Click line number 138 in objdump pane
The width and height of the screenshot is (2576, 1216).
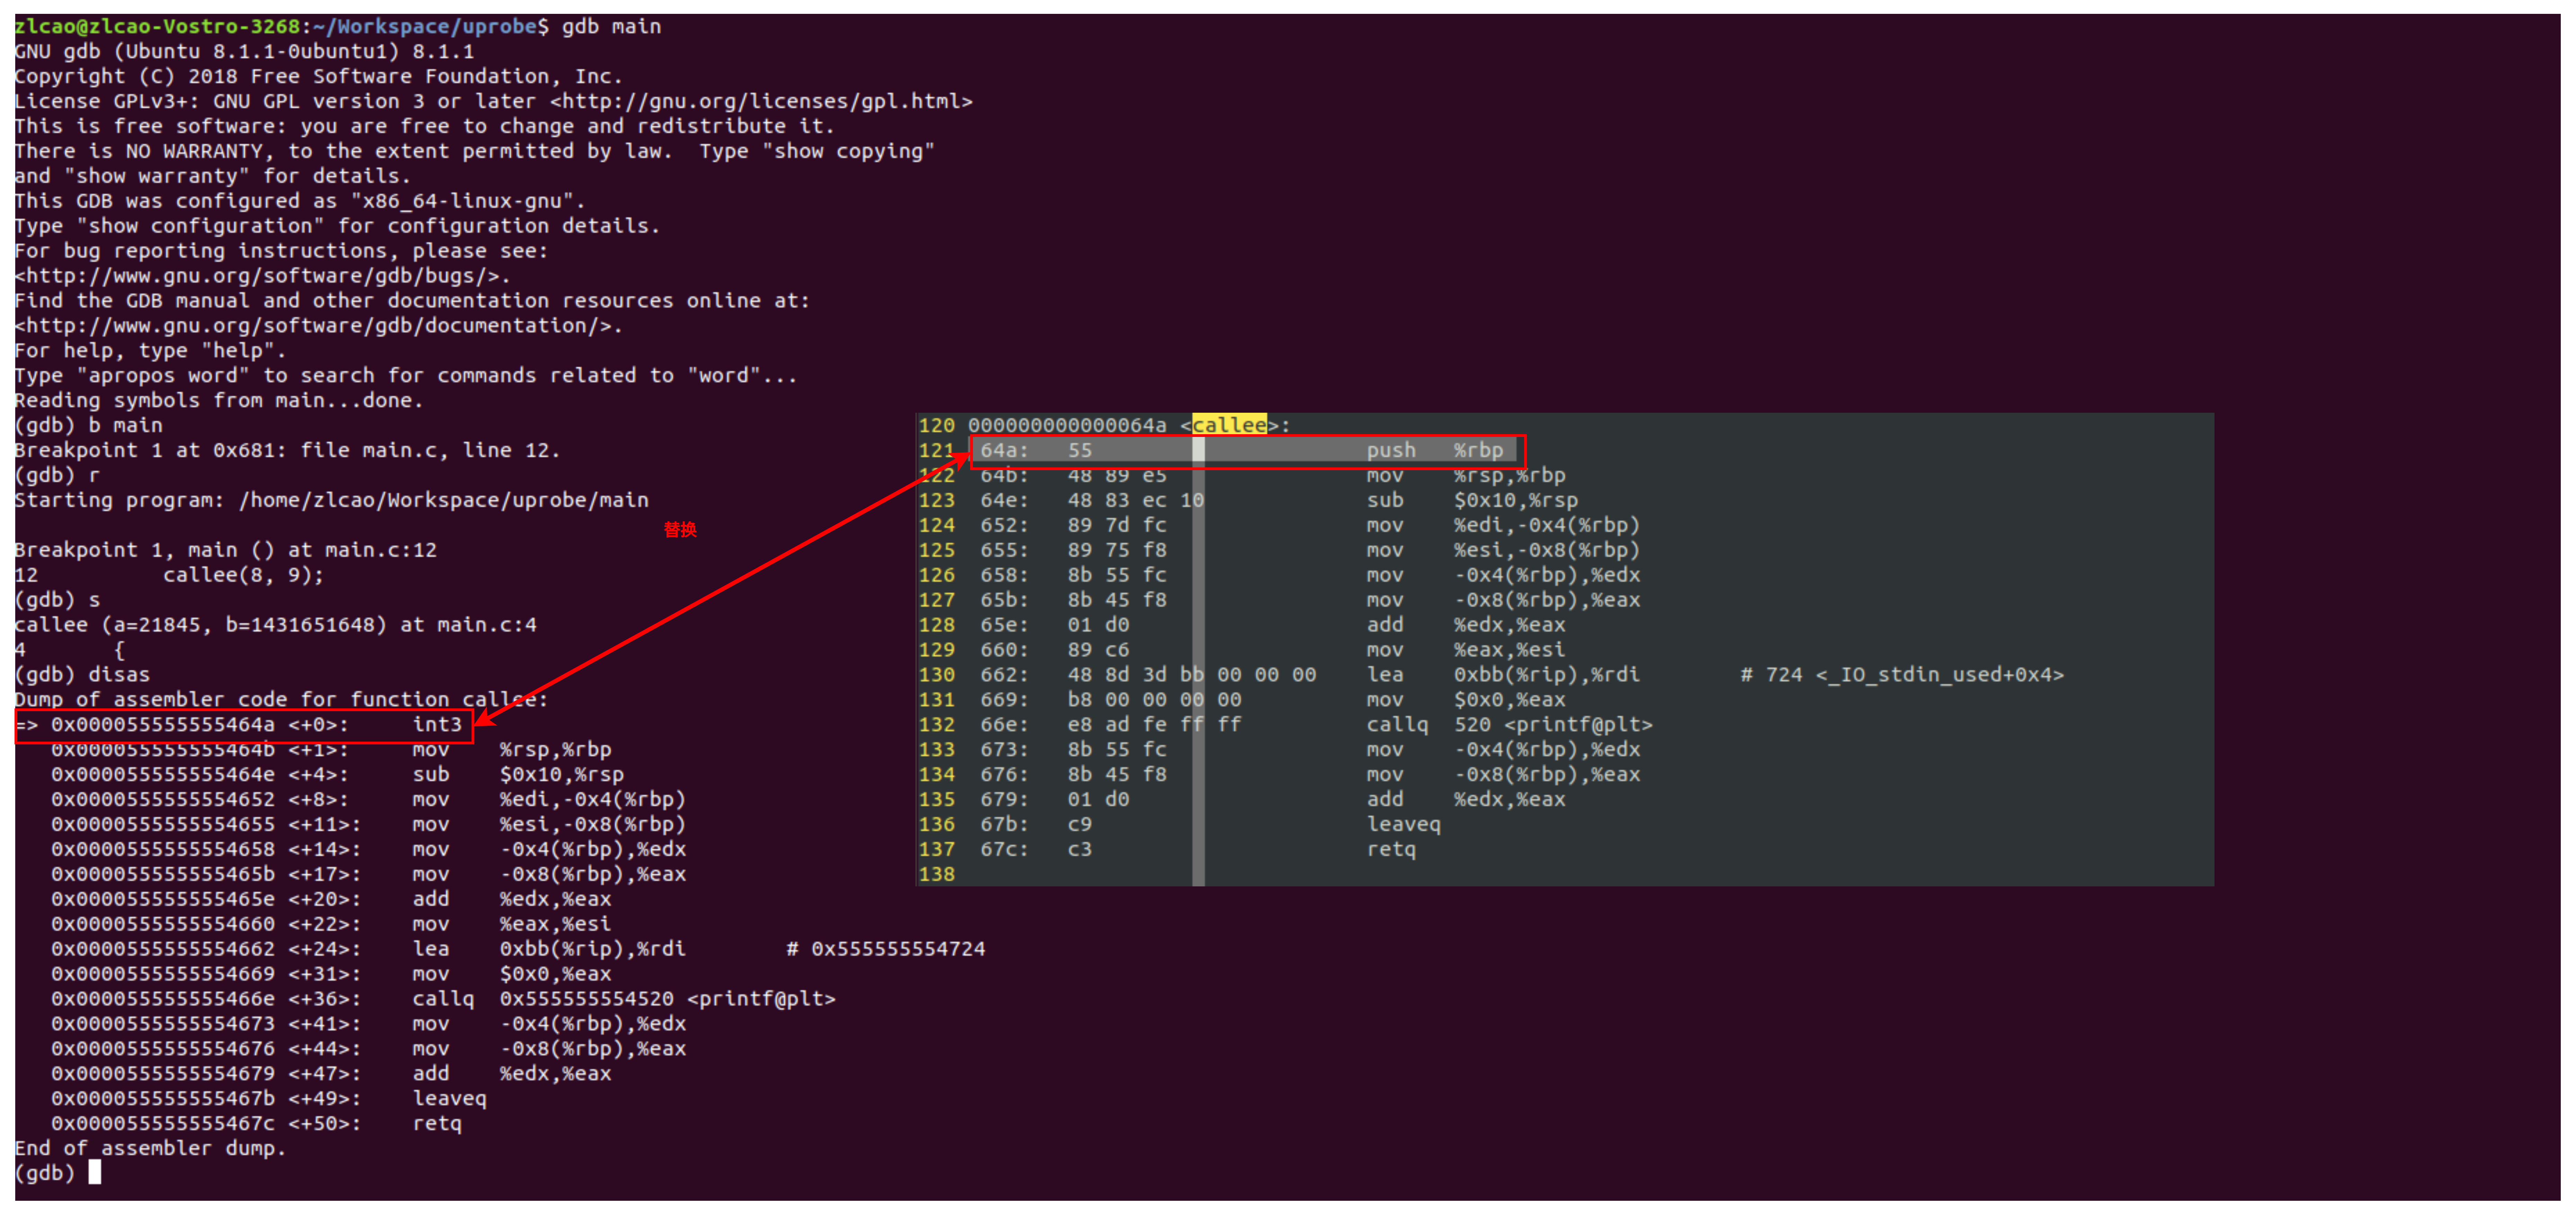pos(937,875)
